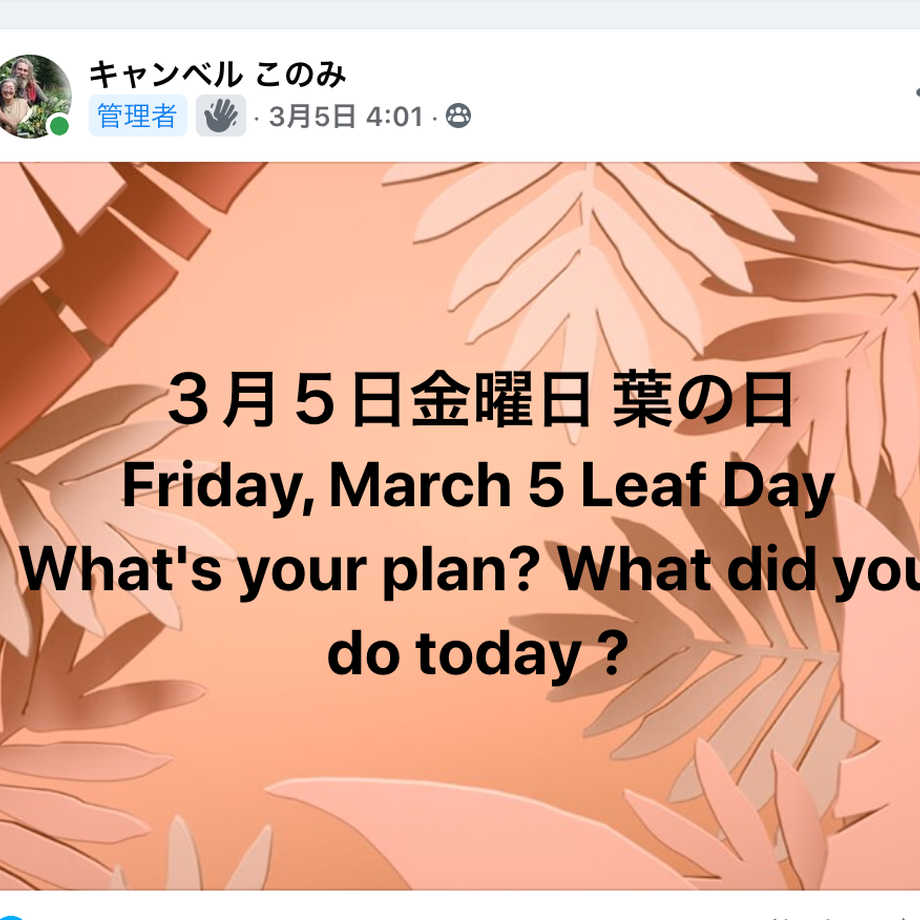Click the 管理者 admin badge
This screenshot has width=920, height=920.
(138, 116)
